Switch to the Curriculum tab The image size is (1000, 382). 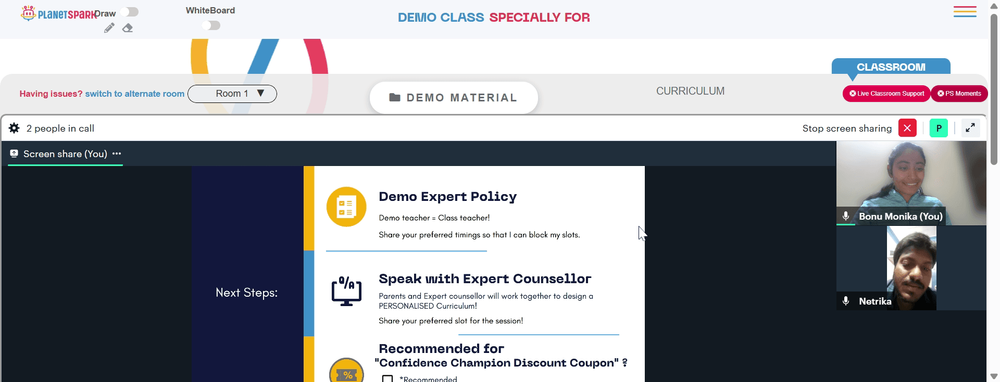point(690,91)
